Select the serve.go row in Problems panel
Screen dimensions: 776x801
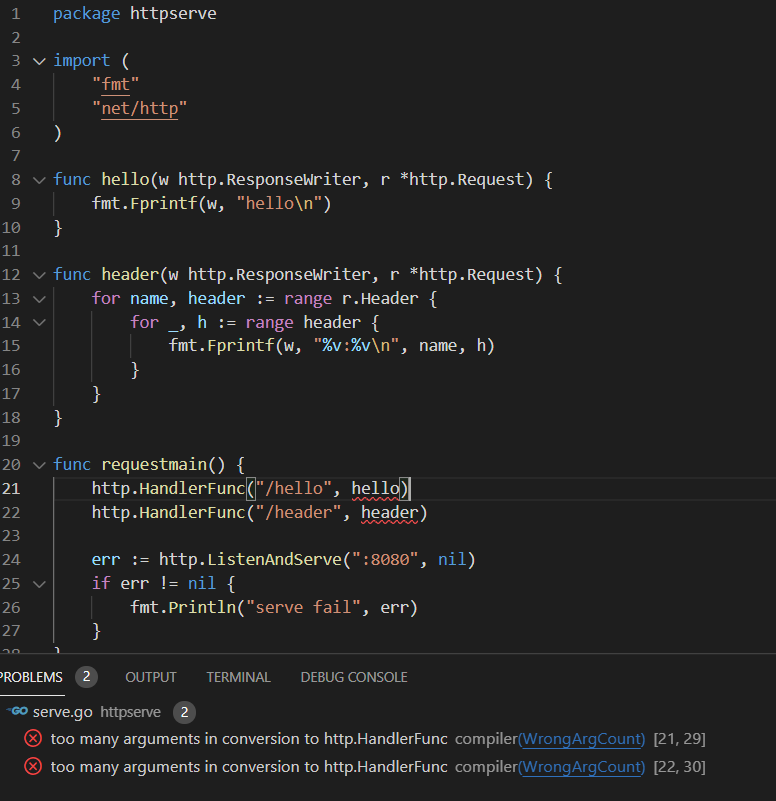pos(388,712)
